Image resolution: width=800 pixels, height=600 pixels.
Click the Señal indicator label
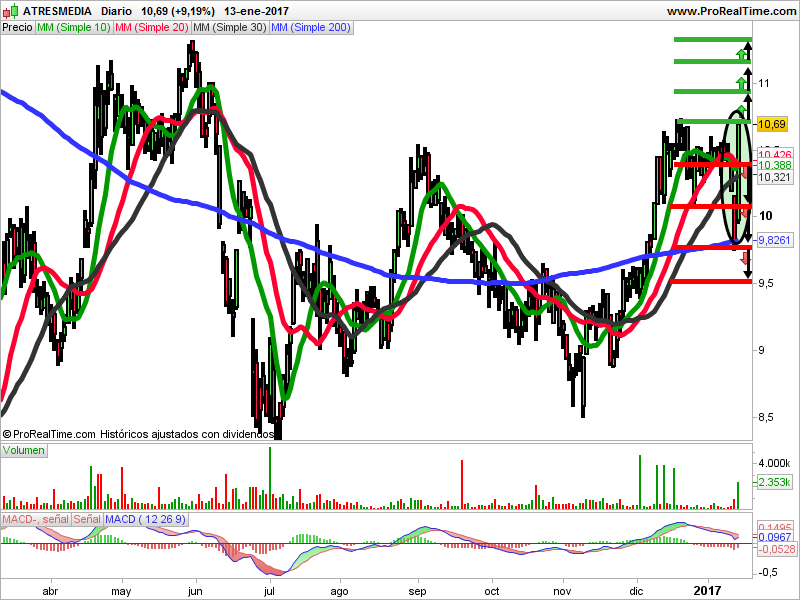pyautogui.click(x=87, y=519)
